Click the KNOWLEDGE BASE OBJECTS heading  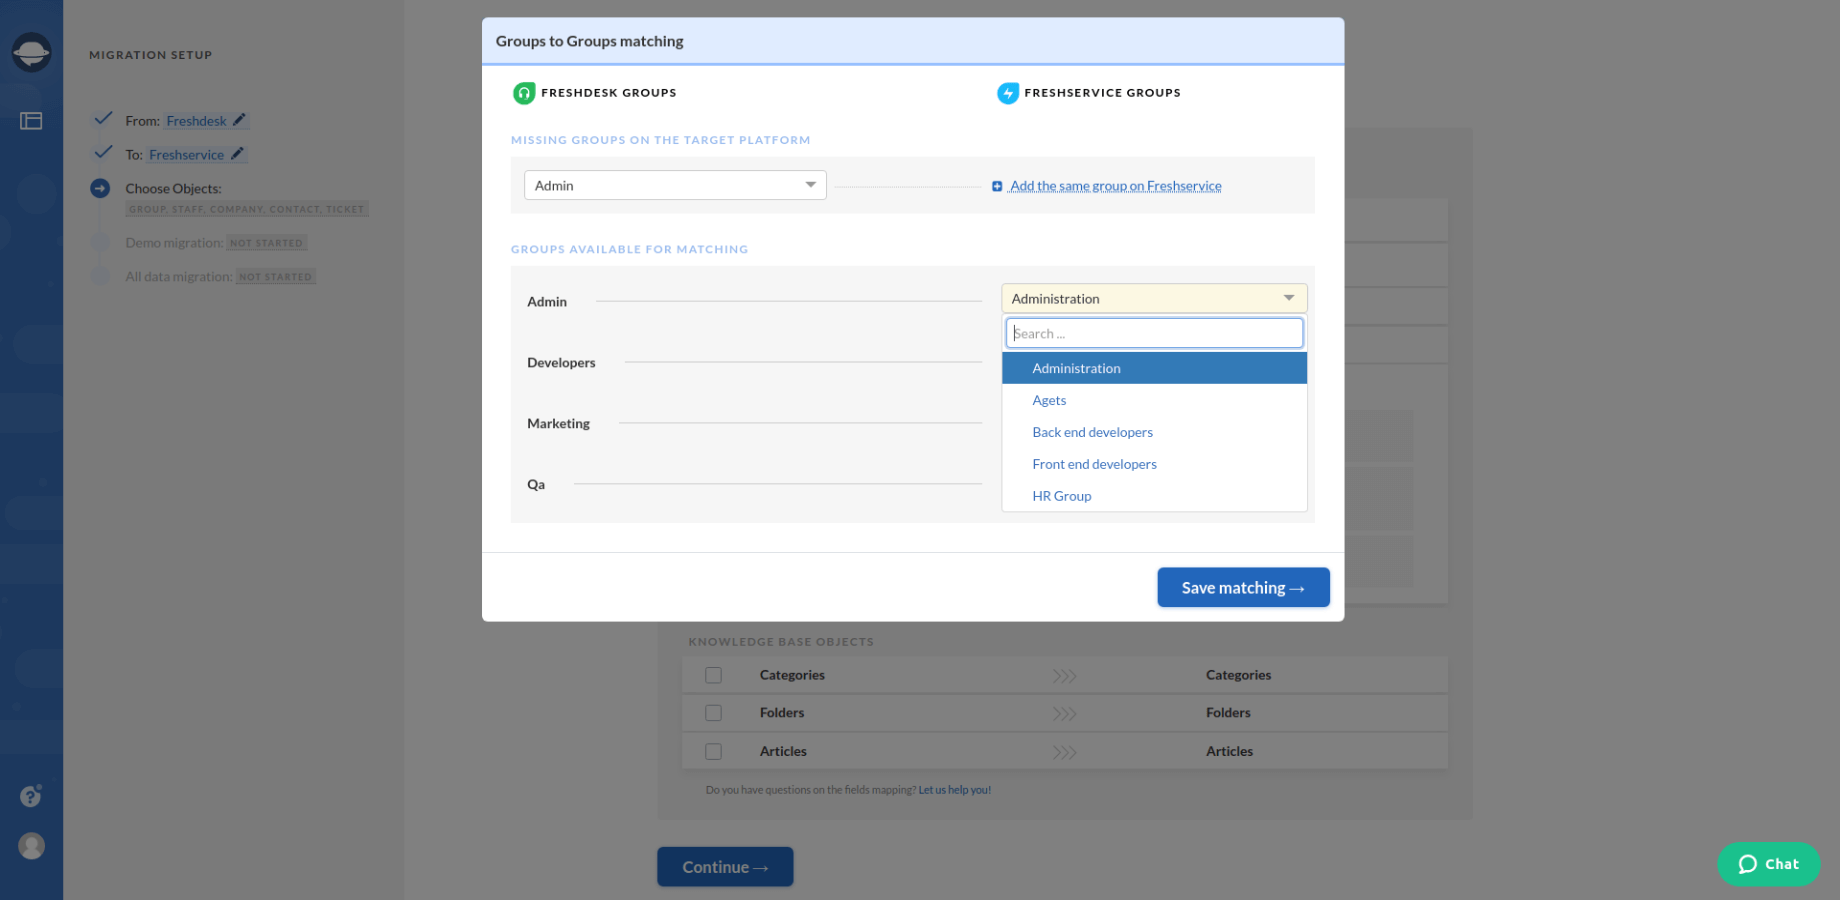[781, 642]
